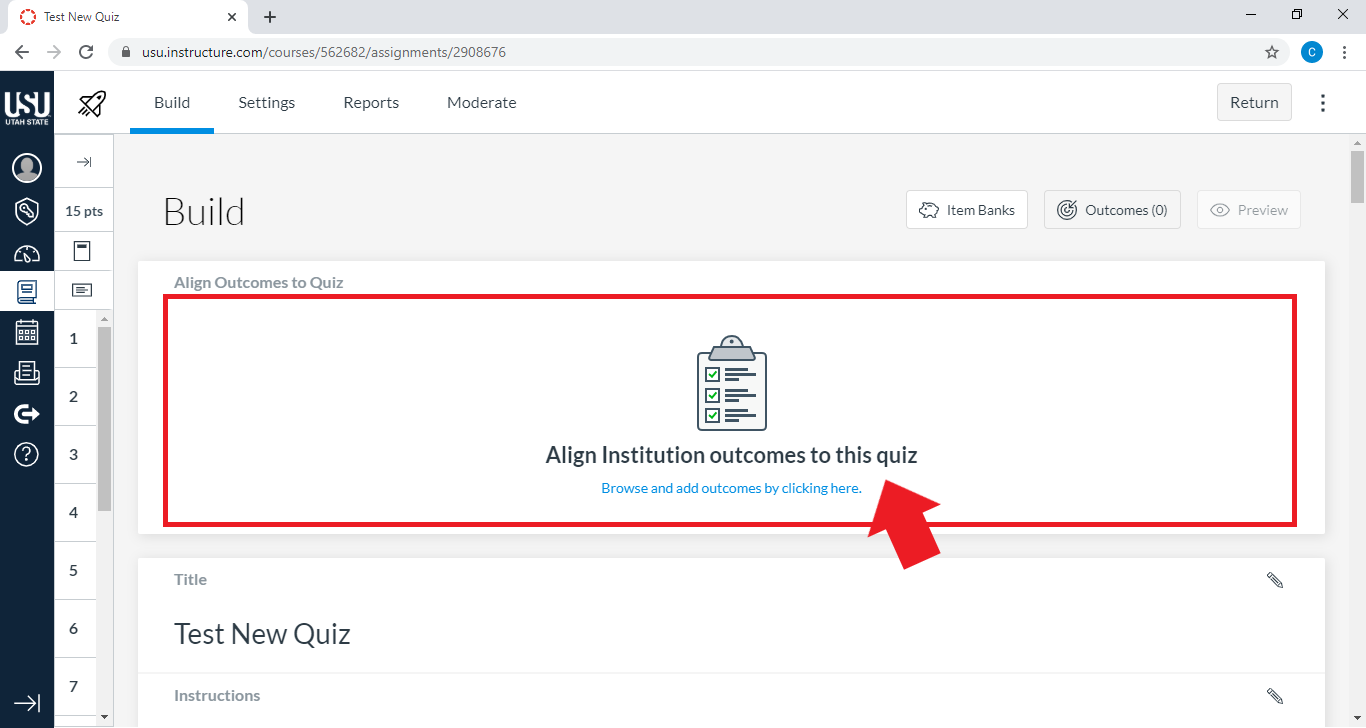Switch to the Settings tab
Screen dimensions: 1366x728
[266, 102]
